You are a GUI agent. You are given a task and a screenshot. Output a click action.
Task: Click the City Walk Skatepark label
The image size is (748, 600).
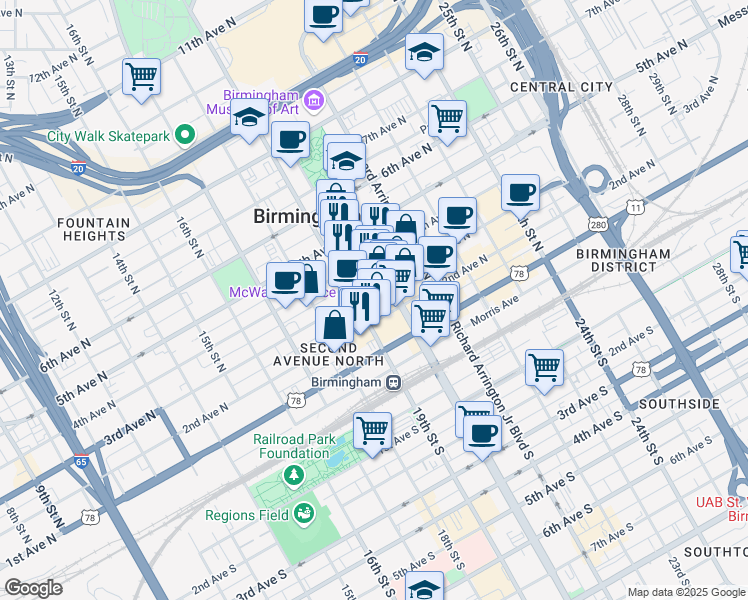point(108,136)
